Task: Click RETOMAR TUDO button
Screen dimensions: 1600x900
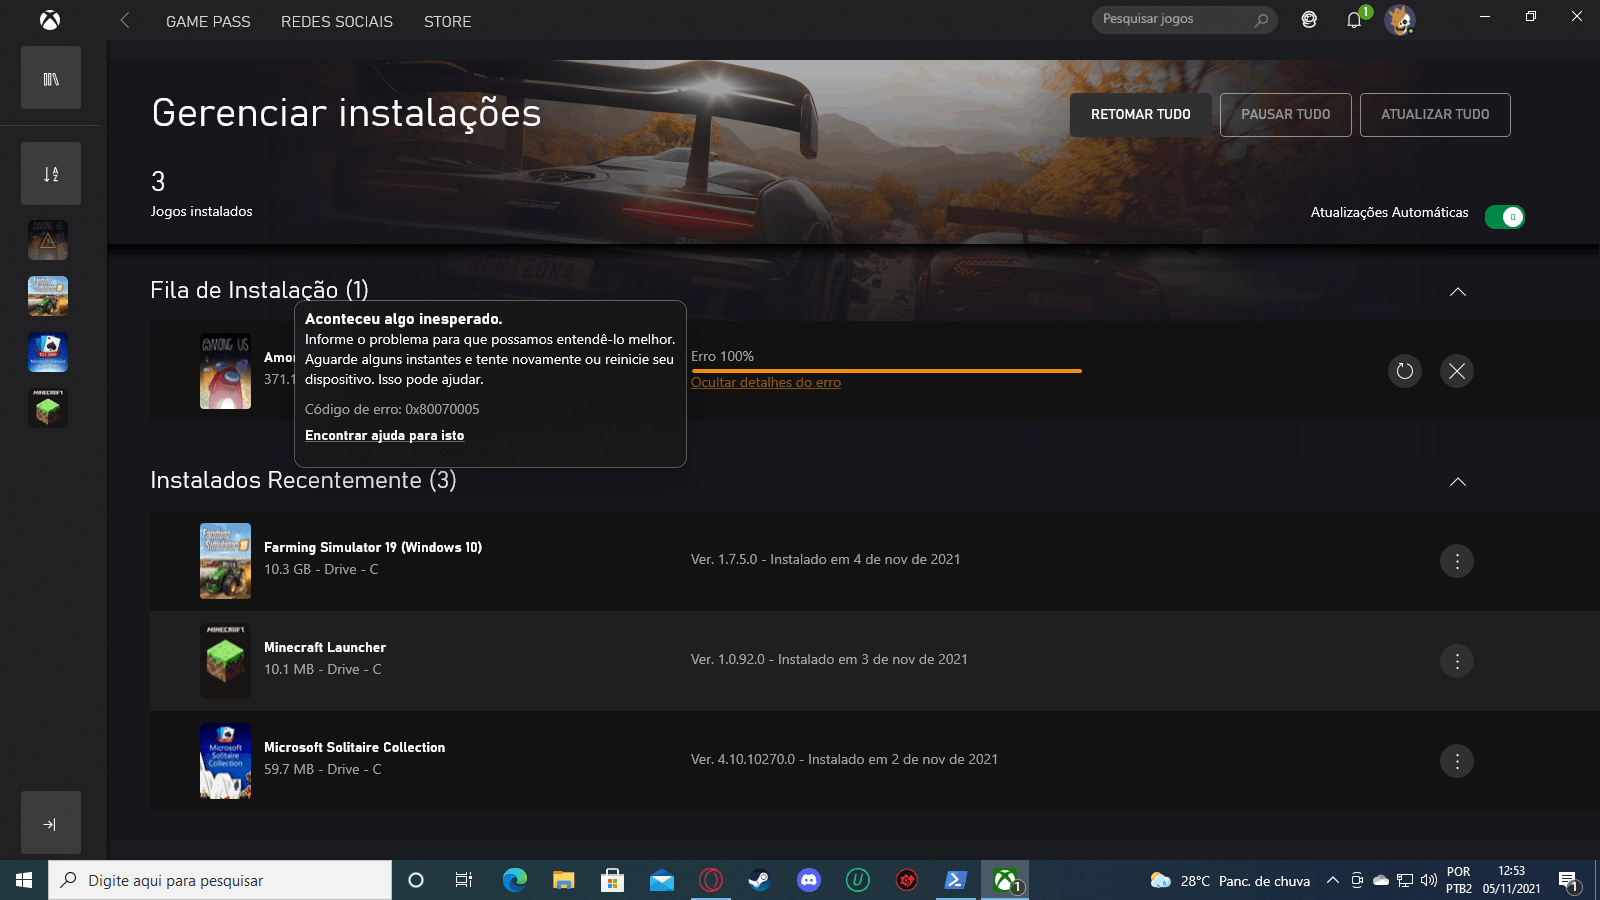Action: coord(1141,115)
